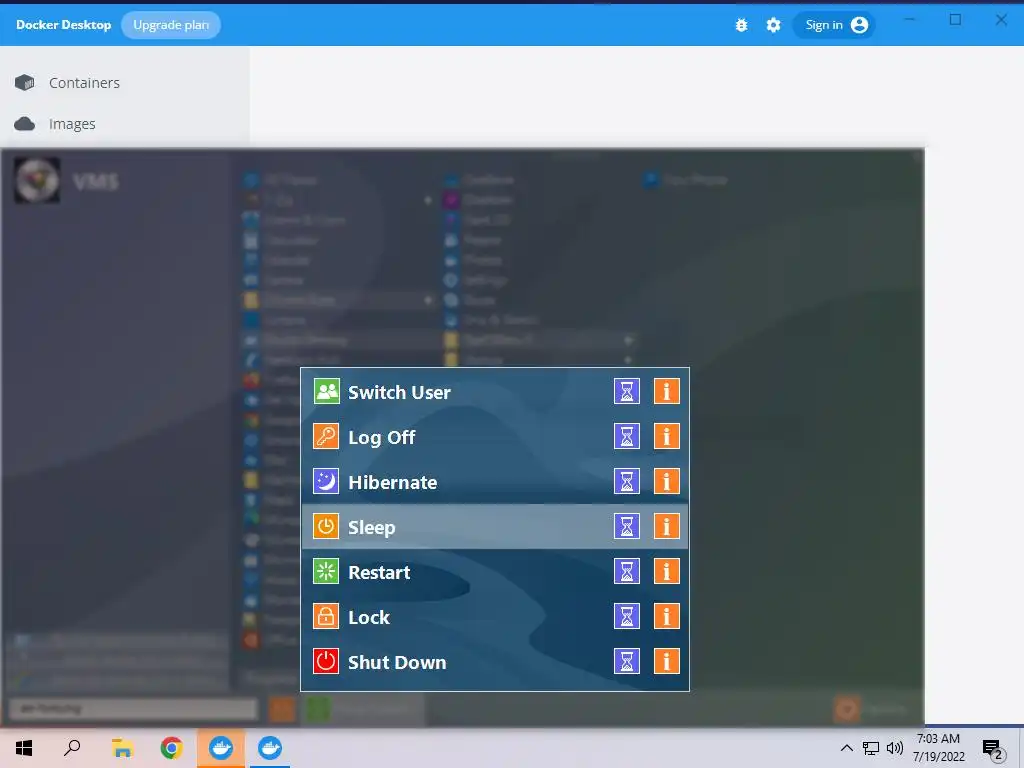The image size is (1024, 768).
Task: Show hidden system tray icons
Action: tap(846, 748)
